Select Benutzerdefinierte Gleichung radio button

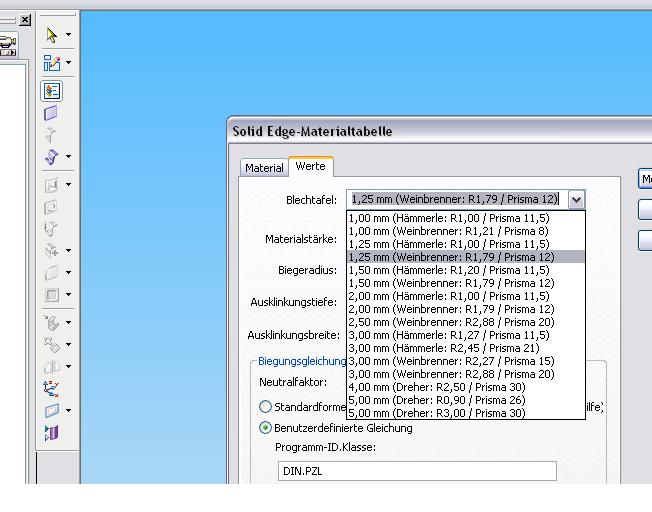(265, 428)
